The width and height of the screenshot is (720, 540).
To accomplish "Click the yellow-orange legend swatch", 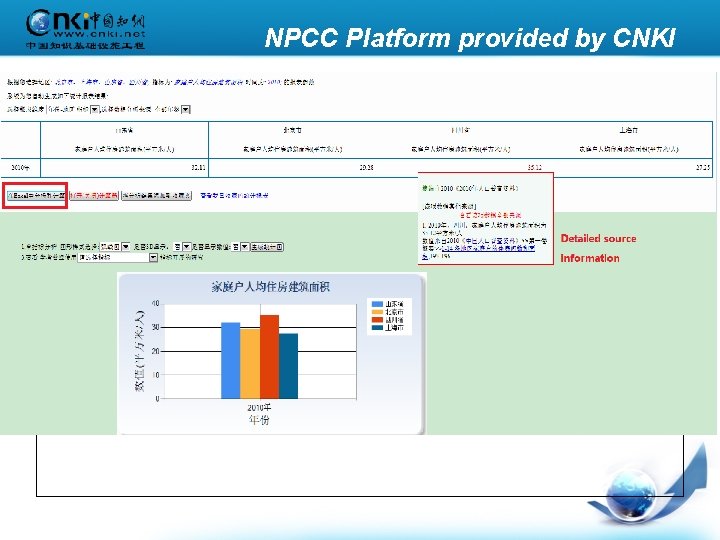I will click(377, 312).
